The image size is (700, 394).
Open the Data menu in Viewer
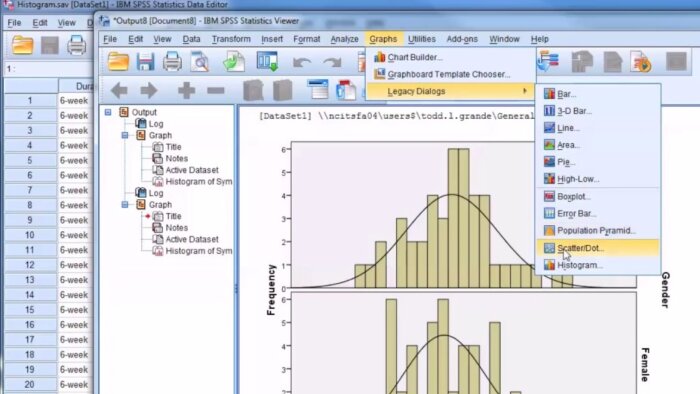click(x=191, y=39)
